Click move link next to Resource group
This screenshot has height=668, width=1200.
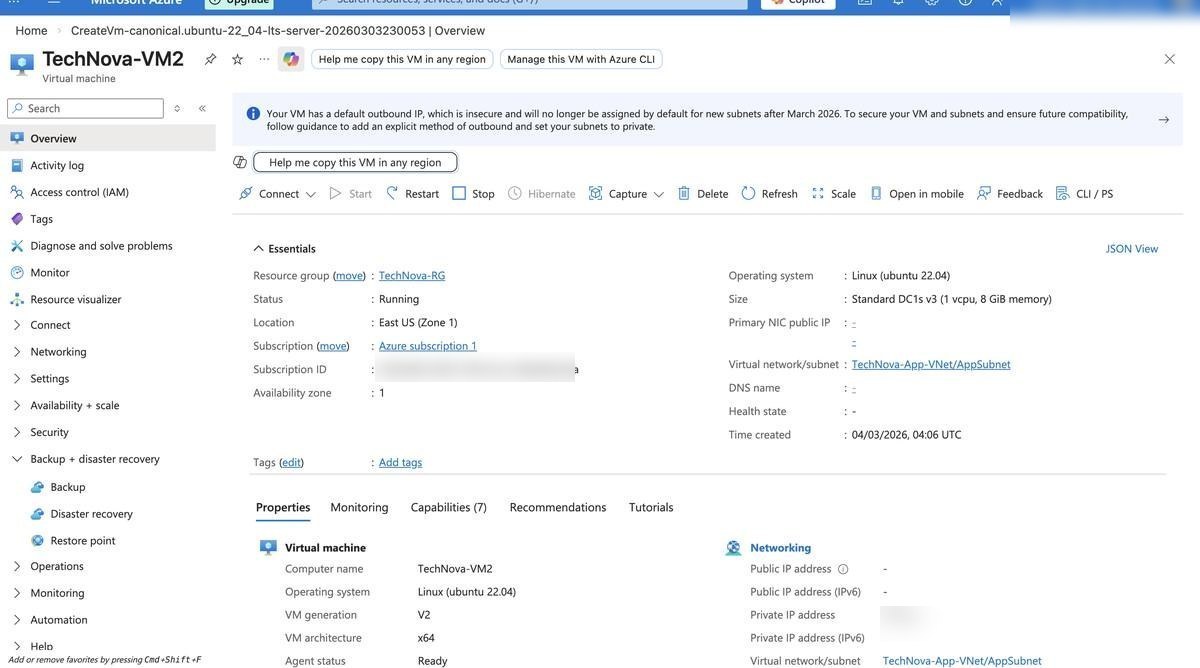(x=349, y=275)
